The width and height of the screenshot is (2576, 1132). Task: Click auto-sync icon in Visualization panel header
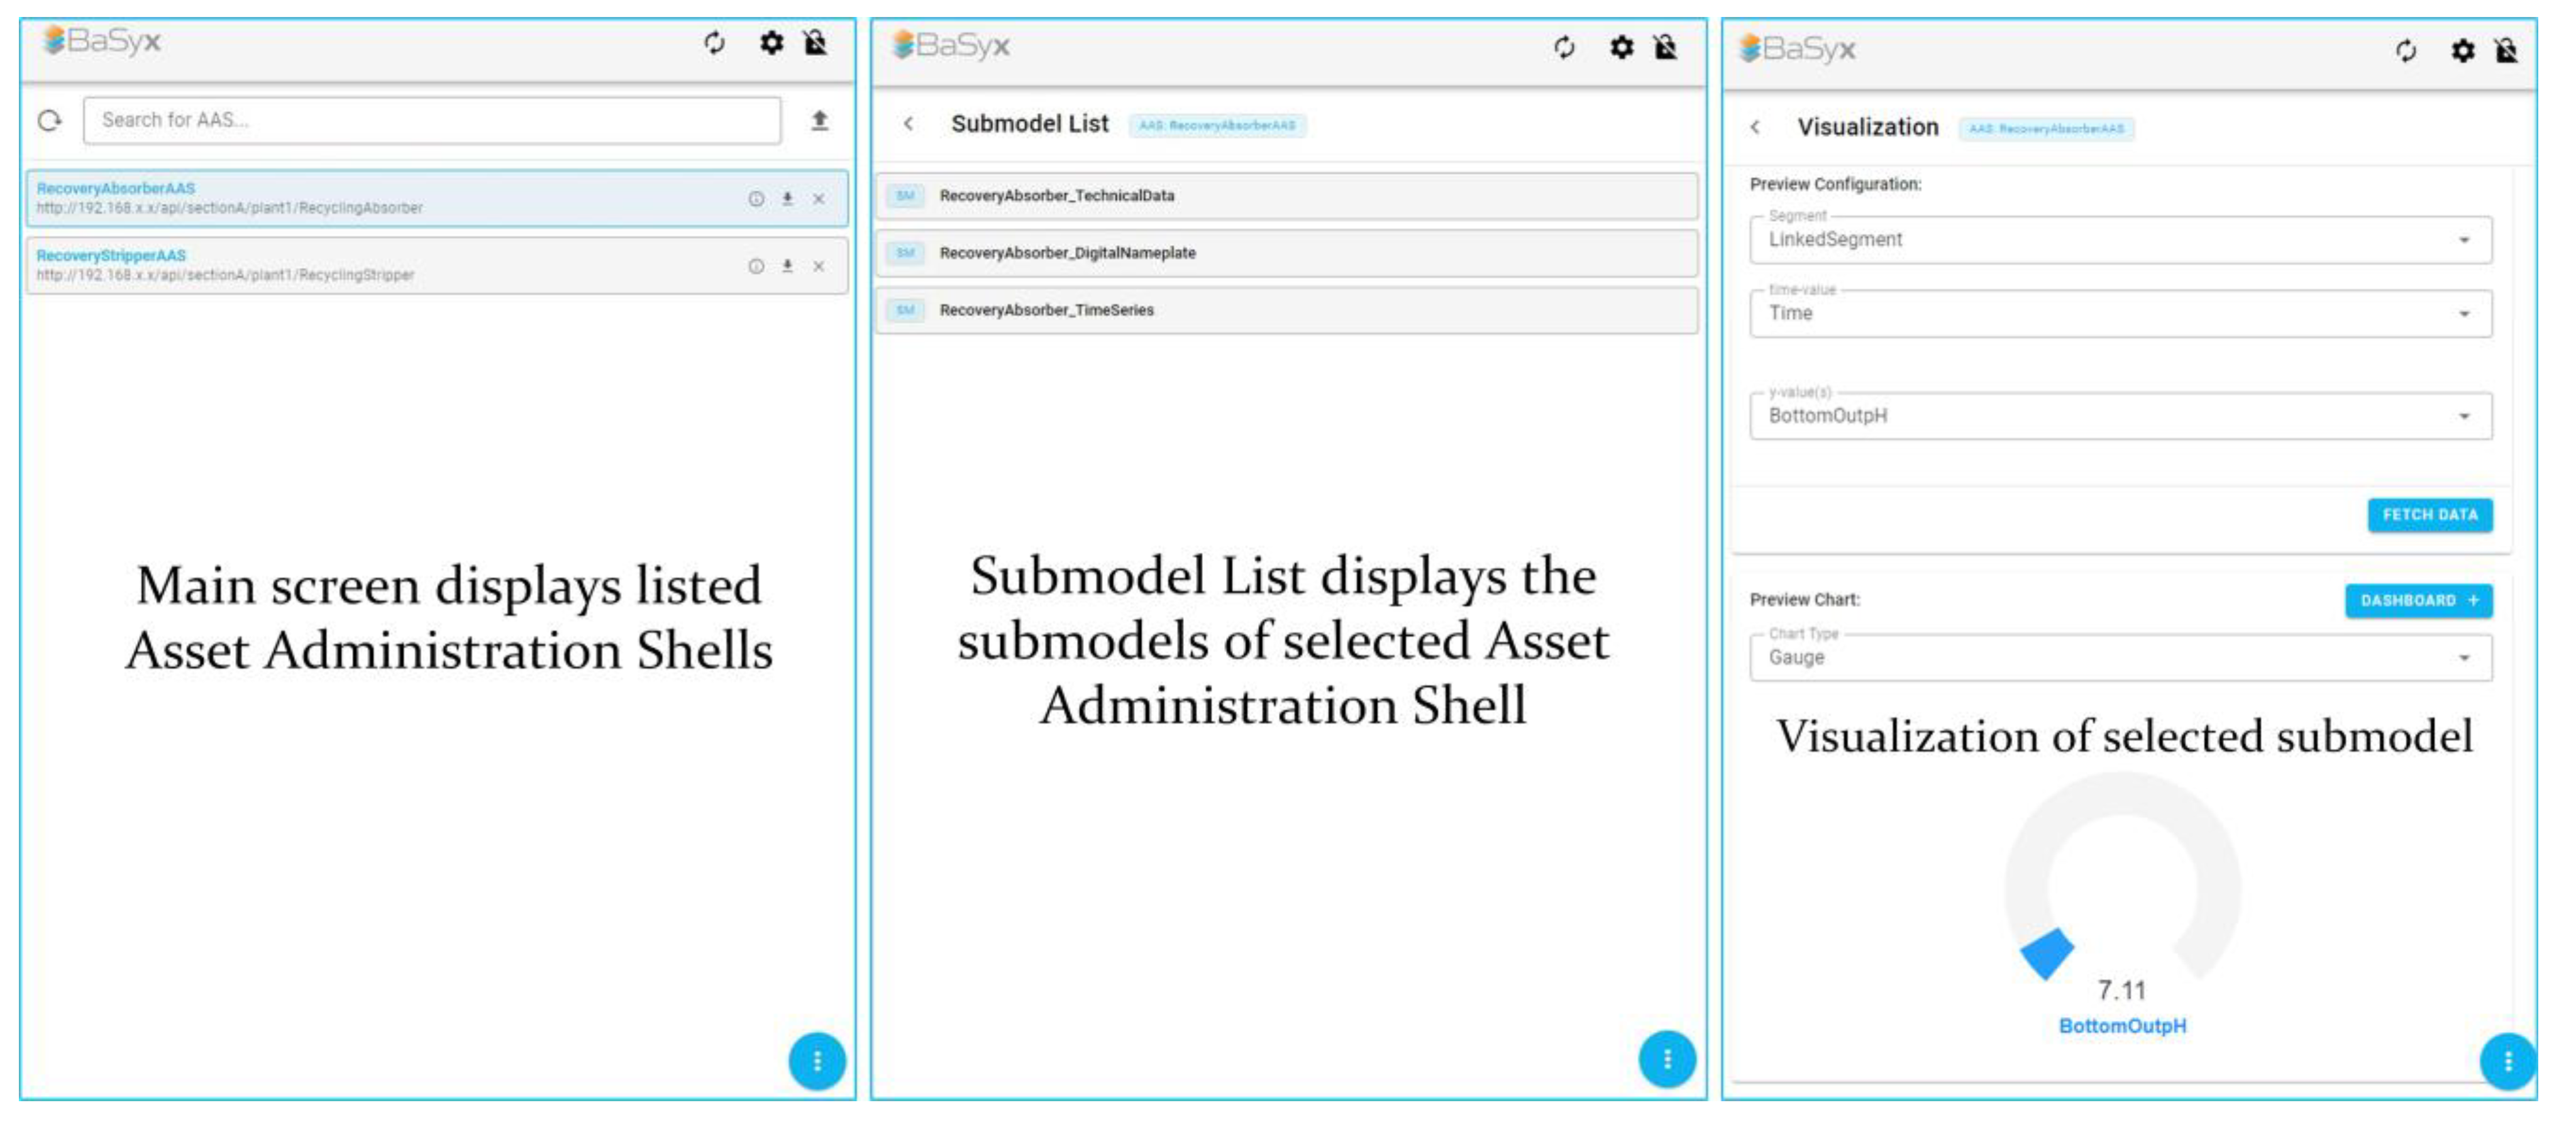click(x=2405, y=50)
